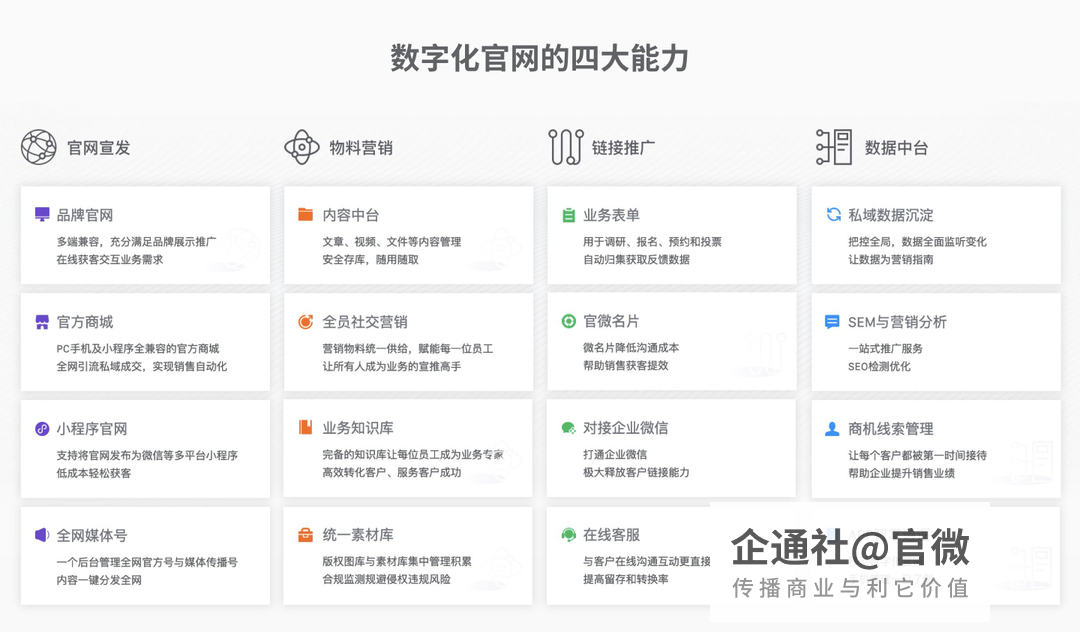The height and width of the screenshot is (632, 1080).
Task: Select the 在线客服 feature title
Action: 611,535
